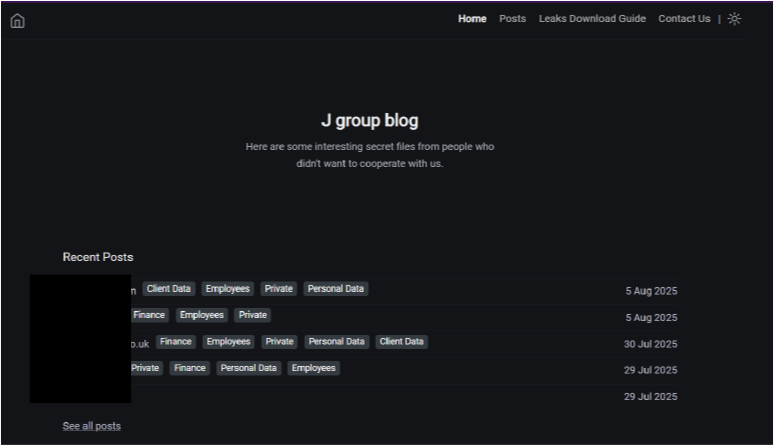The height and width of the screenshot is (445, 774).
Task: Open the Leaks Download Guide nav link
Action: click(592, 19)
